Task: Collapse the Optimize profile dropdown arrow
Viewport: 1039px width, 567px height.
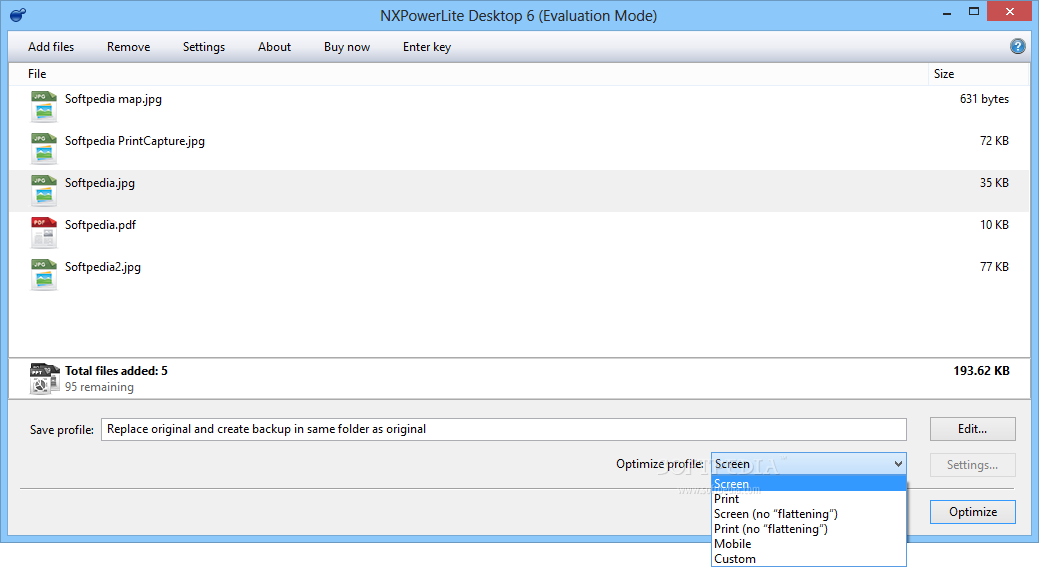Action: 898,464
